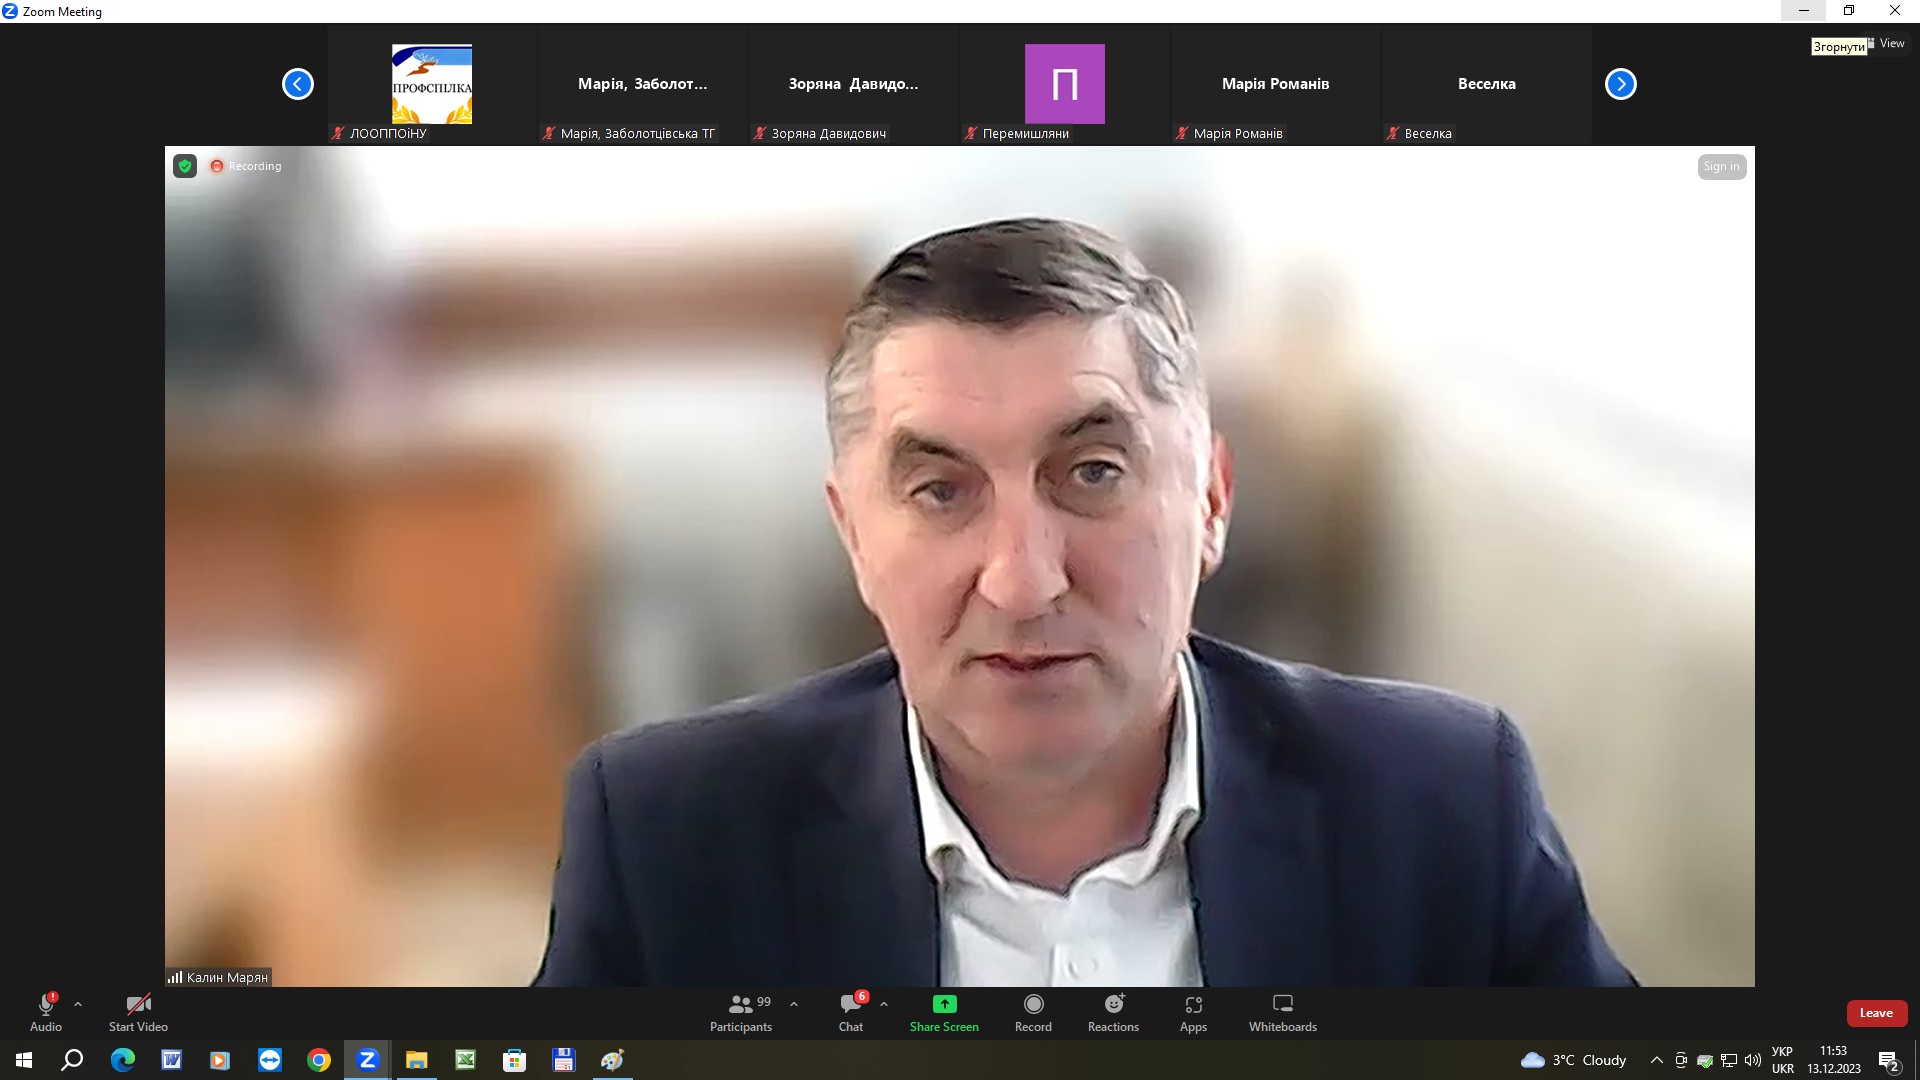
Task: Start recording with the Record button
Action: tap(1033, 1012)
